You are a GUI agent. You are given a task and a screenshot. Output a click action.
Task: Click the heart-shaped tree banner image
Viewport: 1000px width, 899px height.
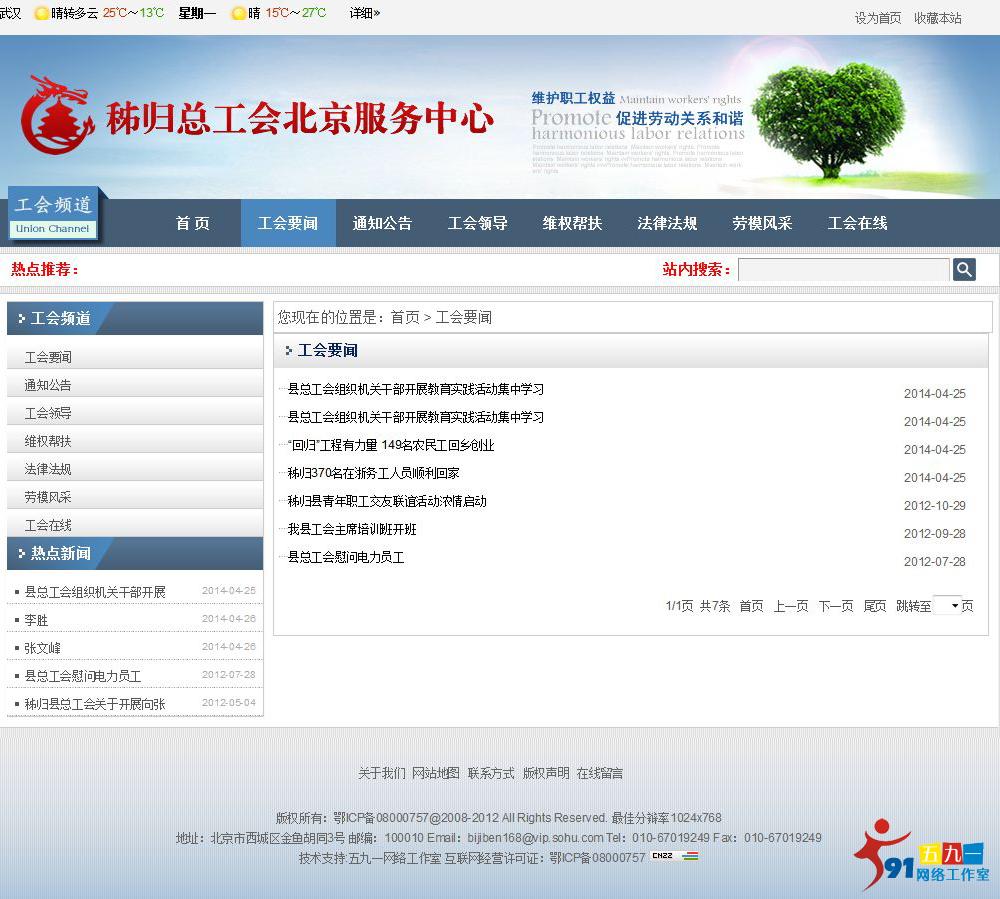tap(827, 120)
